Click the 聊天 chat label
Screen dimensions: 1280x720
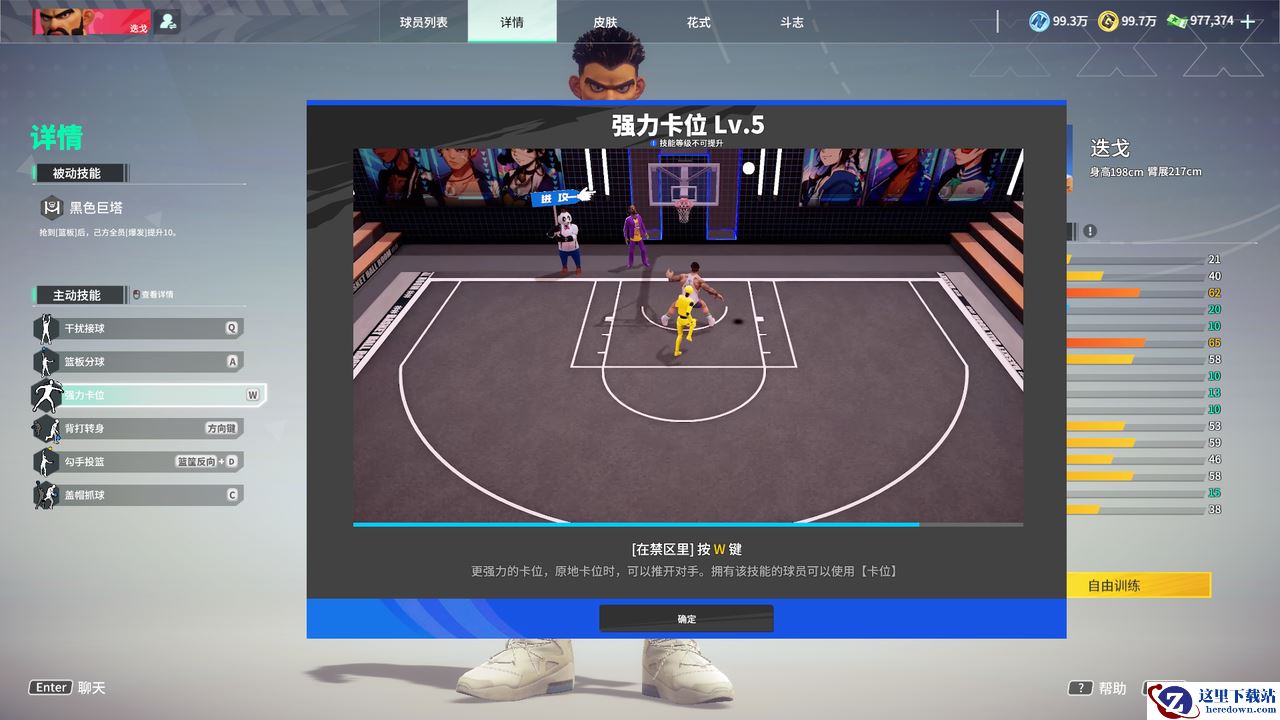(92, 688)
